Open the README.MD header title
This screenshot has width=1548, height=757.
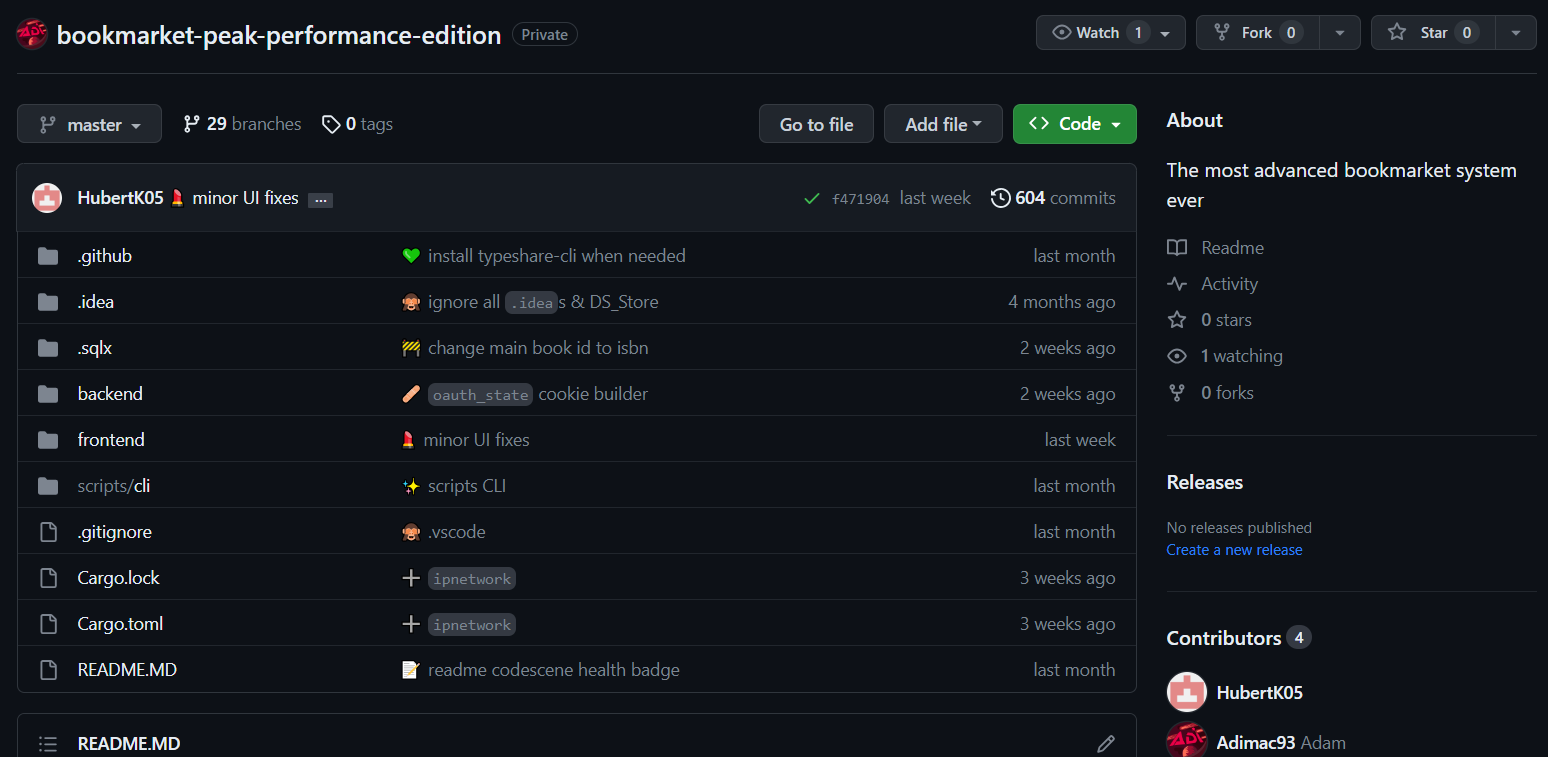point(129,744)
